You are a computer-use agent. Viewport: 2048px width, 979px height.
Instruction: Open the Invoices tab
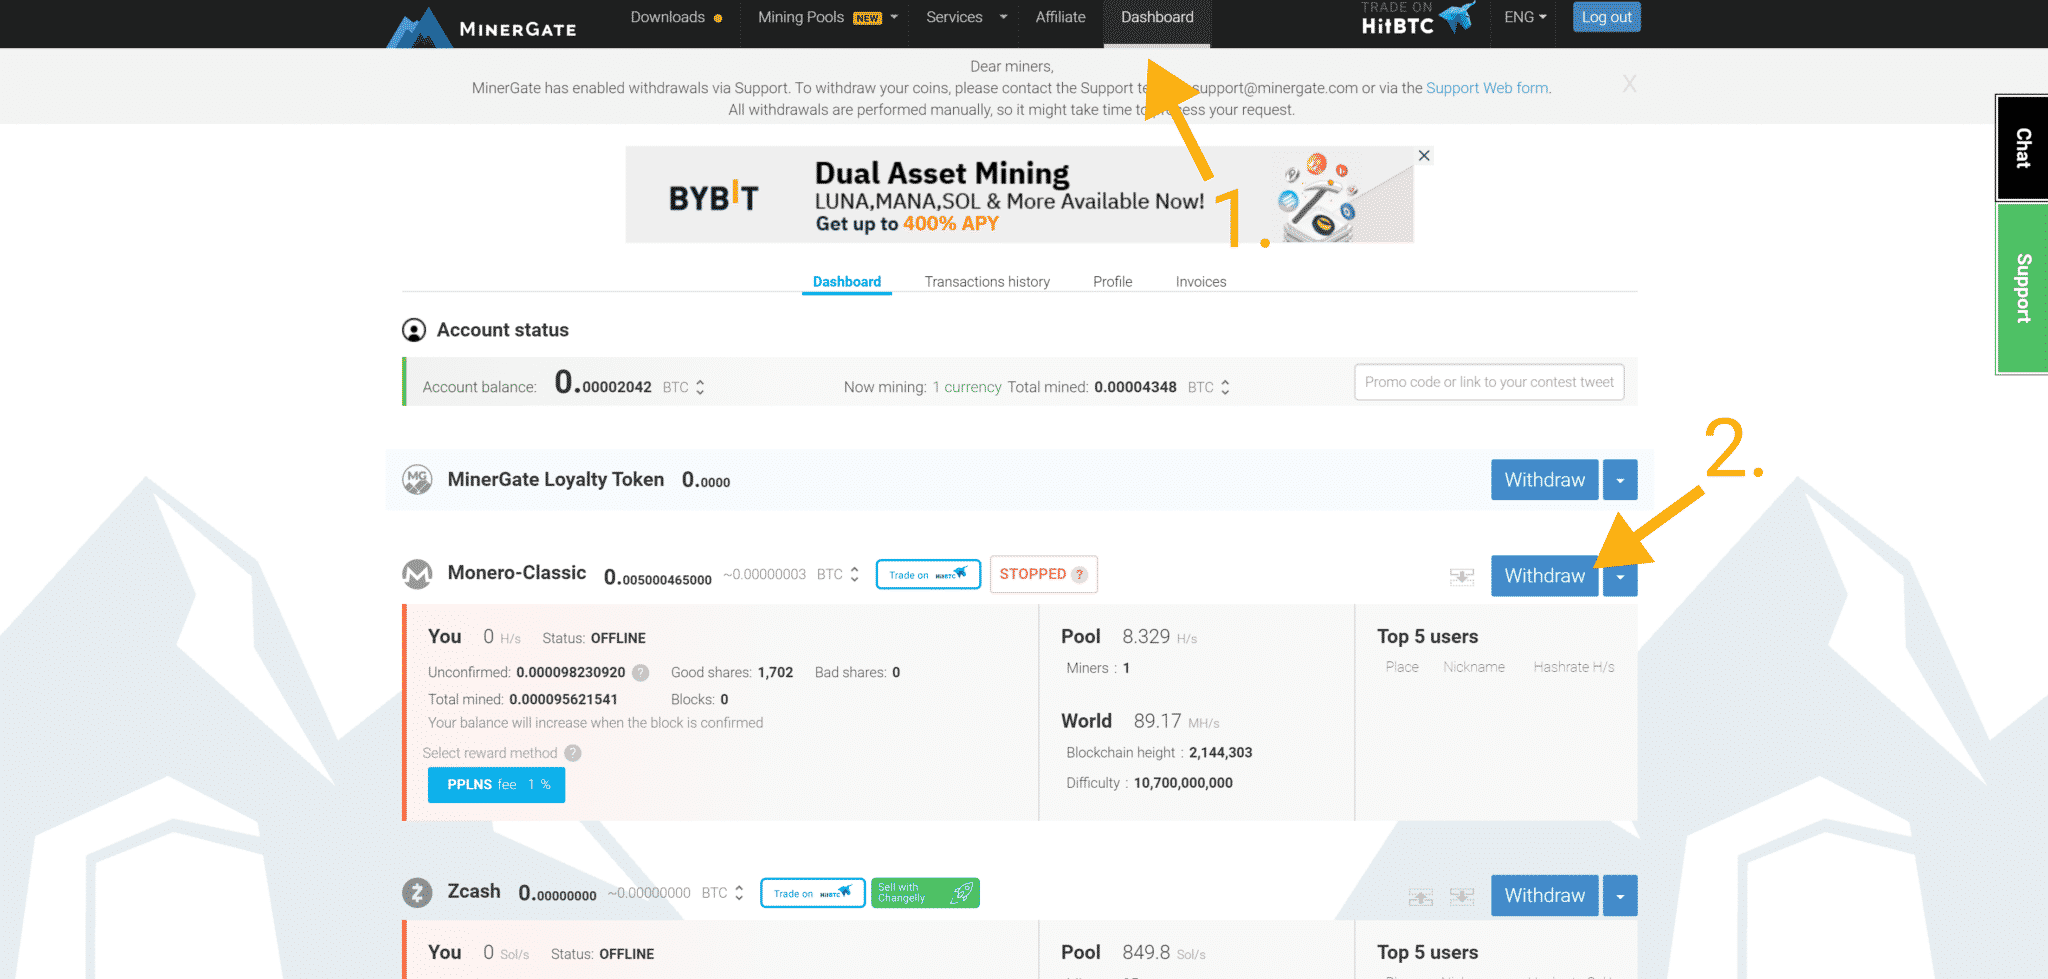click(x=1200, y=282)
